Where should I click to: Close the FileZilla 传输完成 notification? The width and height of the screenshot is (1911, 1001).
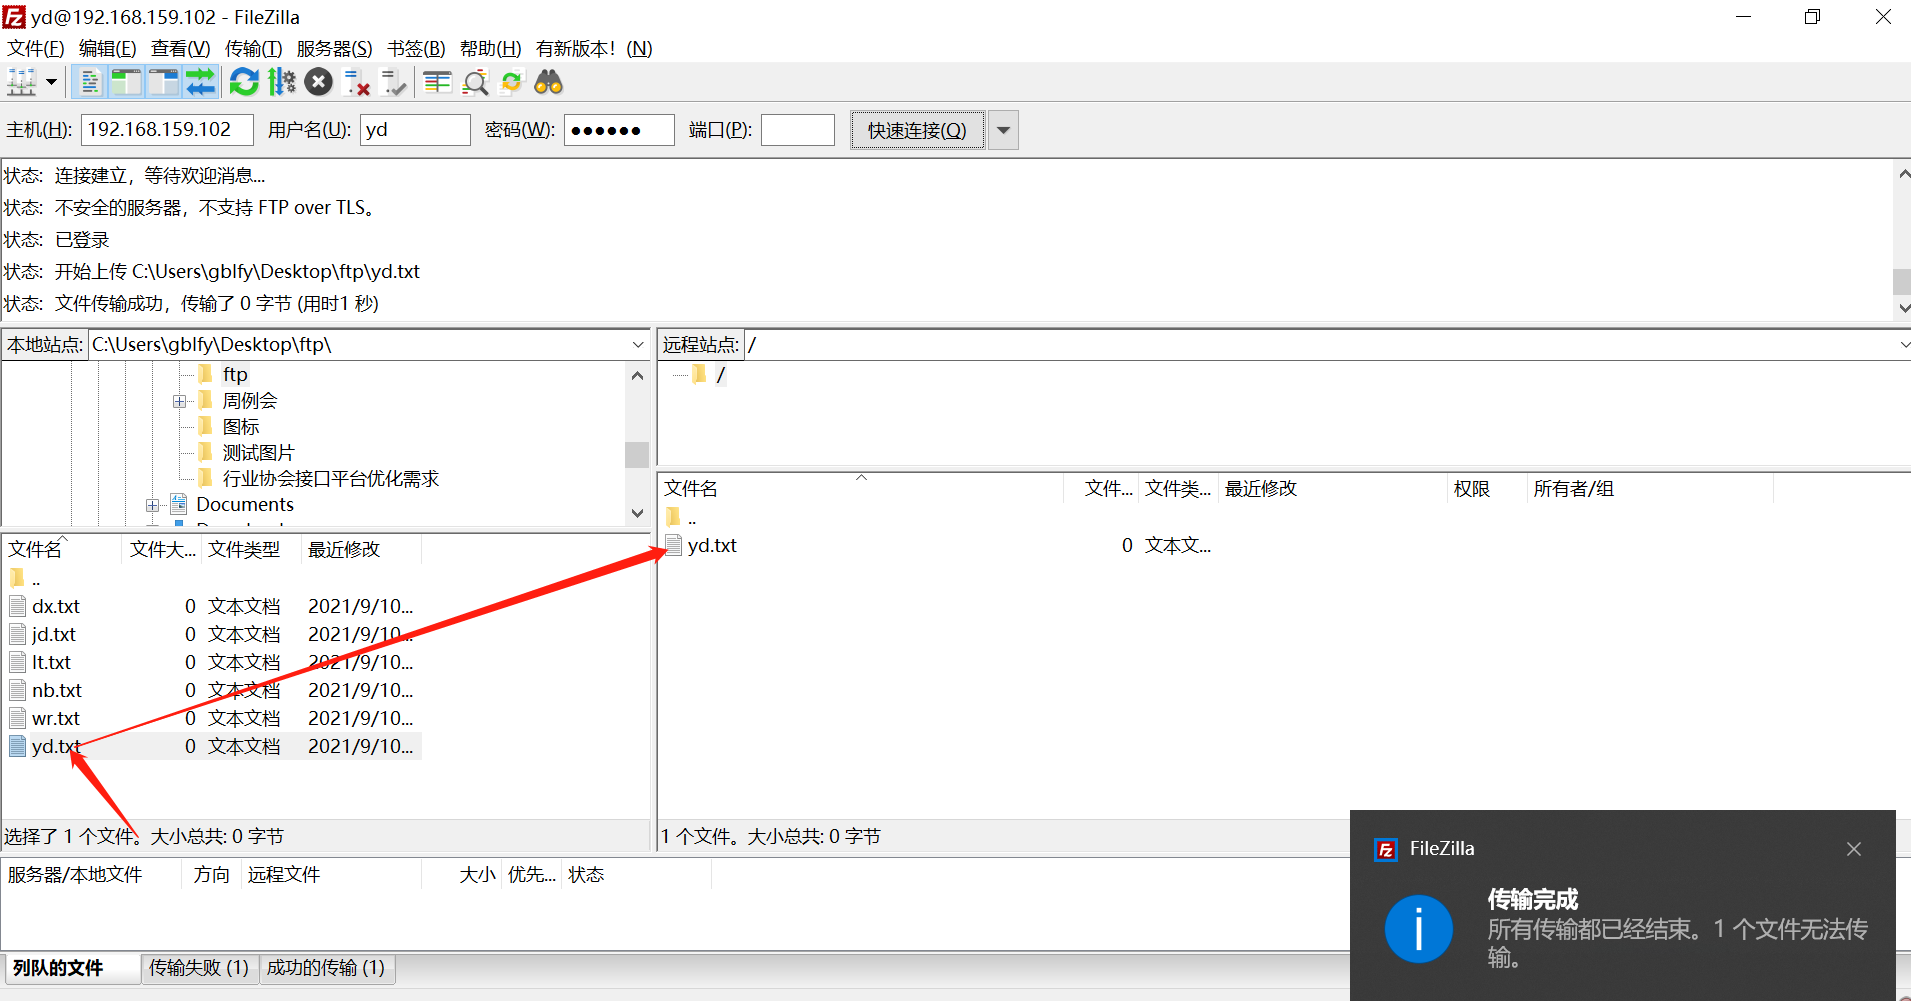tap(1854, 849)
